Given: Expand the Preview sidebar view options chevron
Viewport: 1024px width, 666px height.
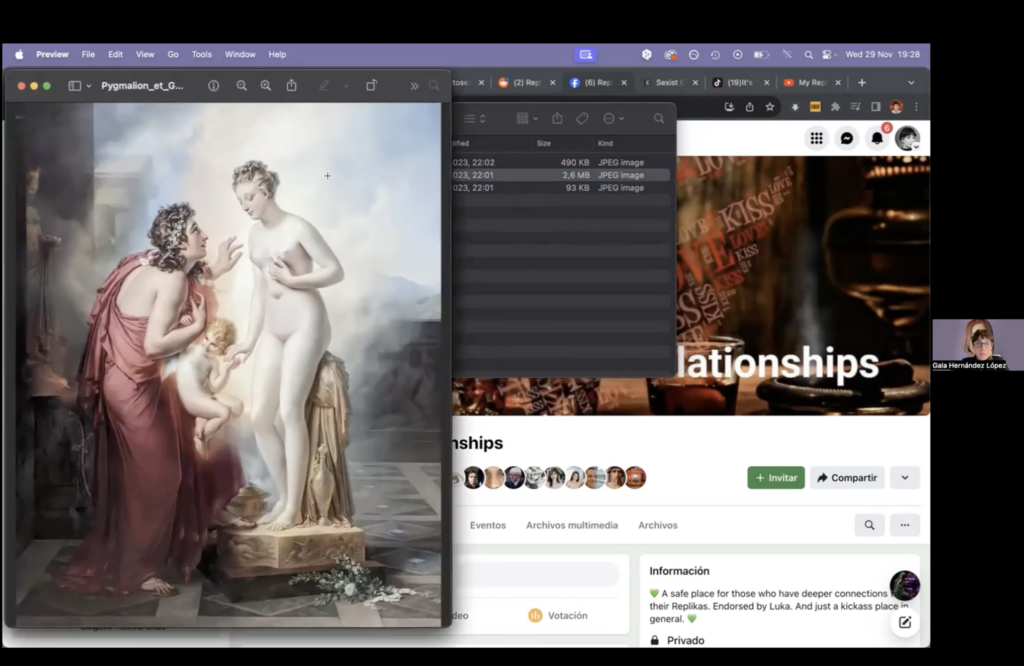Looking at the screenshot, I should coord(89,86).
